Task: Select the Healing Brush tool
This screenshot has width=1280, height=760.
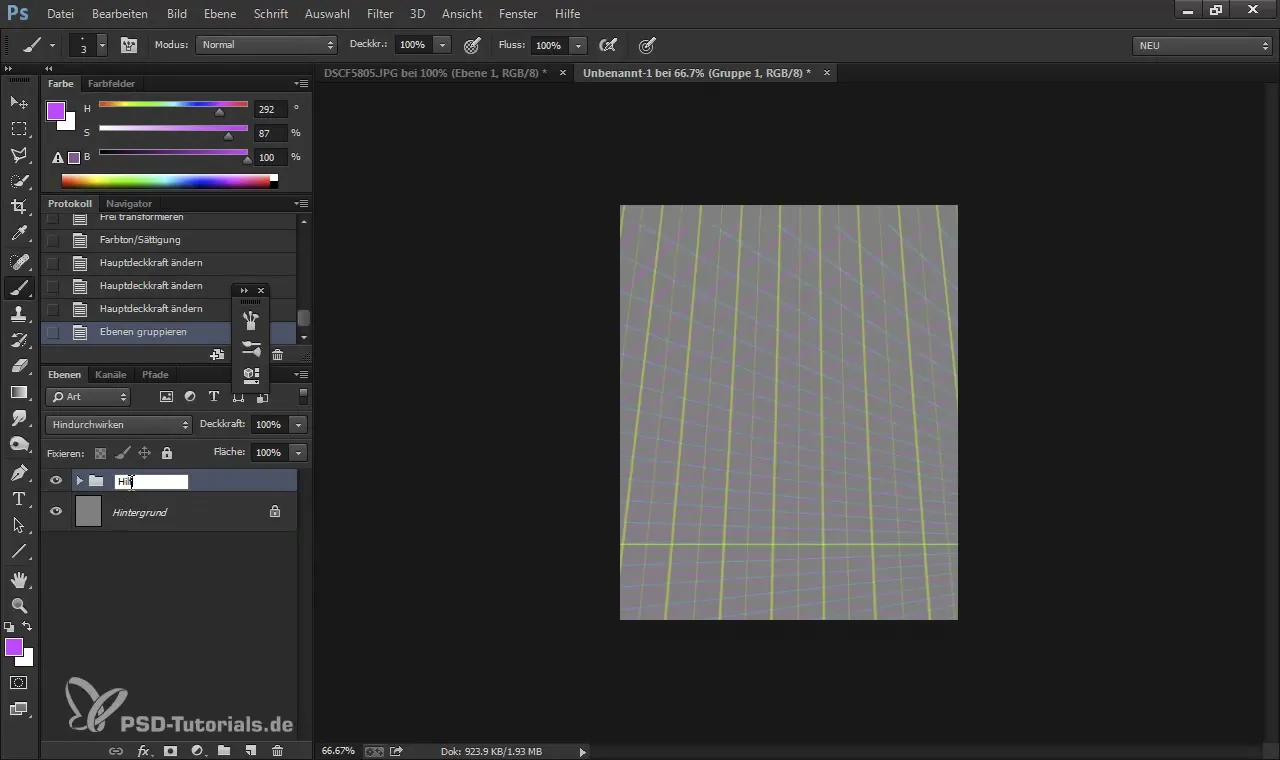Action: pos(19,262)
